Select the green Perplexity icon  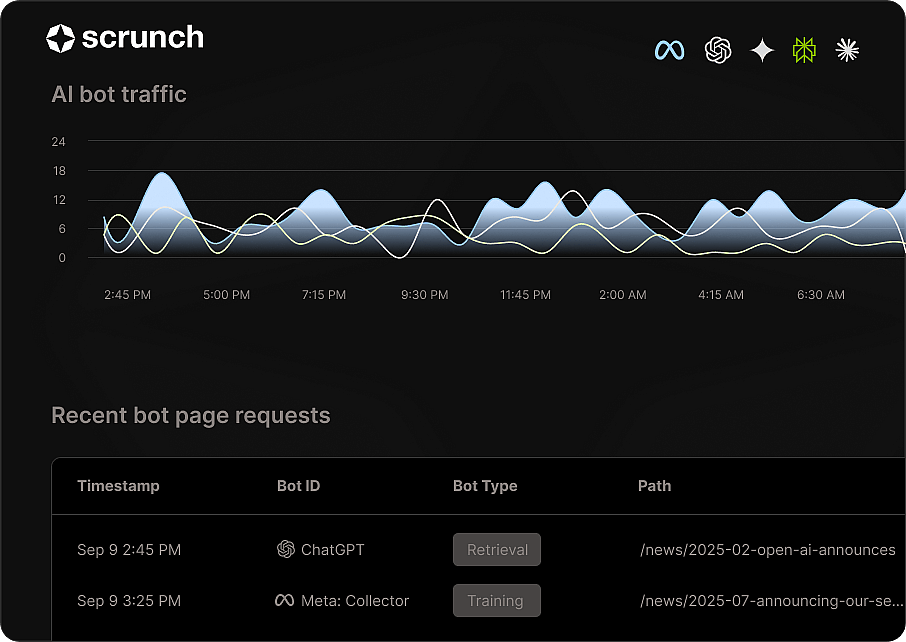coord(804,50)
